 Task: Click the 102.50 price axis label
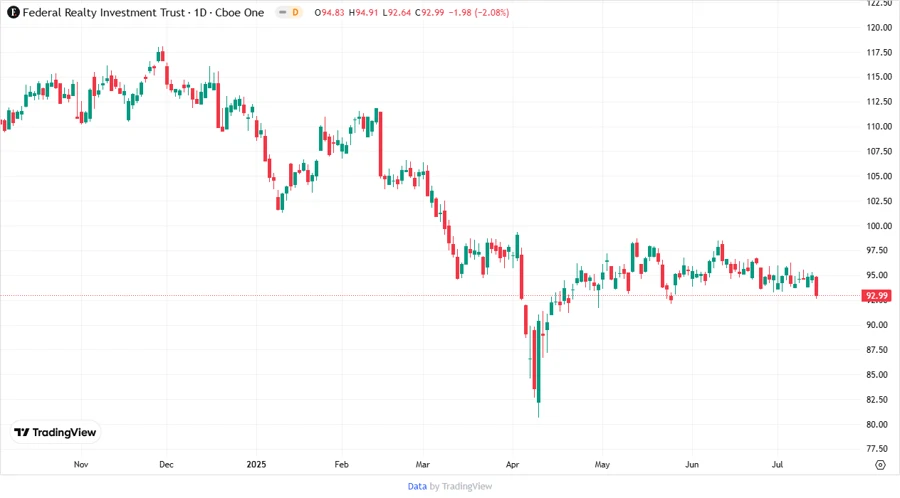879,201
